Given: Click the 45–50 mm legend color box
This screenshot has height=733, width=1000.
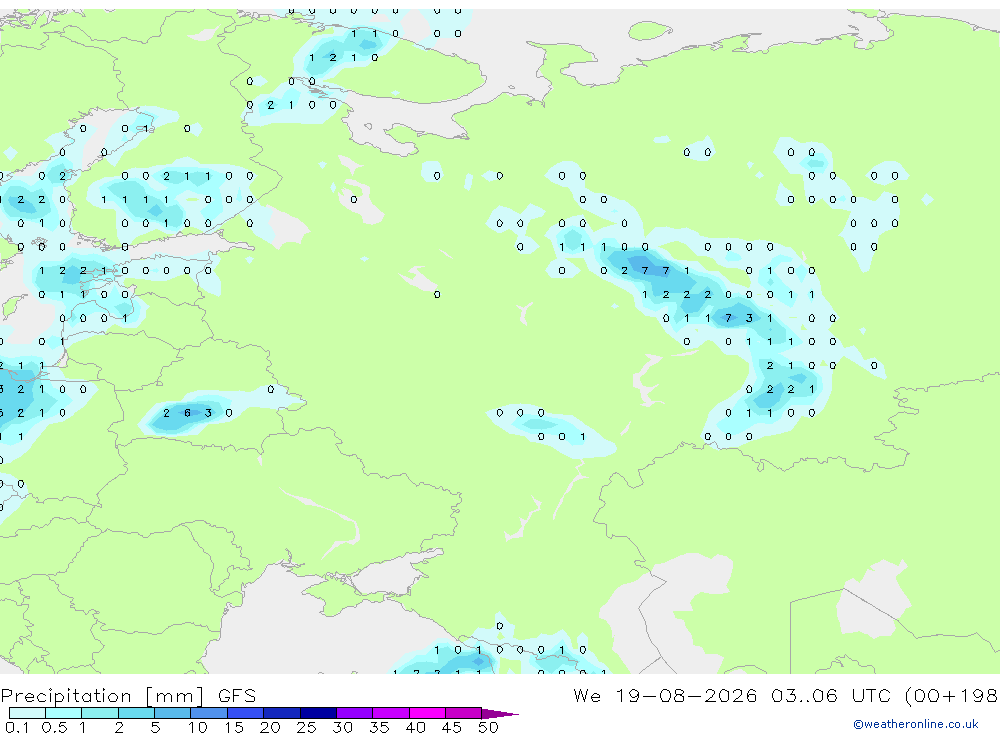Looking at the screenshot, I should tap(464, 713).
